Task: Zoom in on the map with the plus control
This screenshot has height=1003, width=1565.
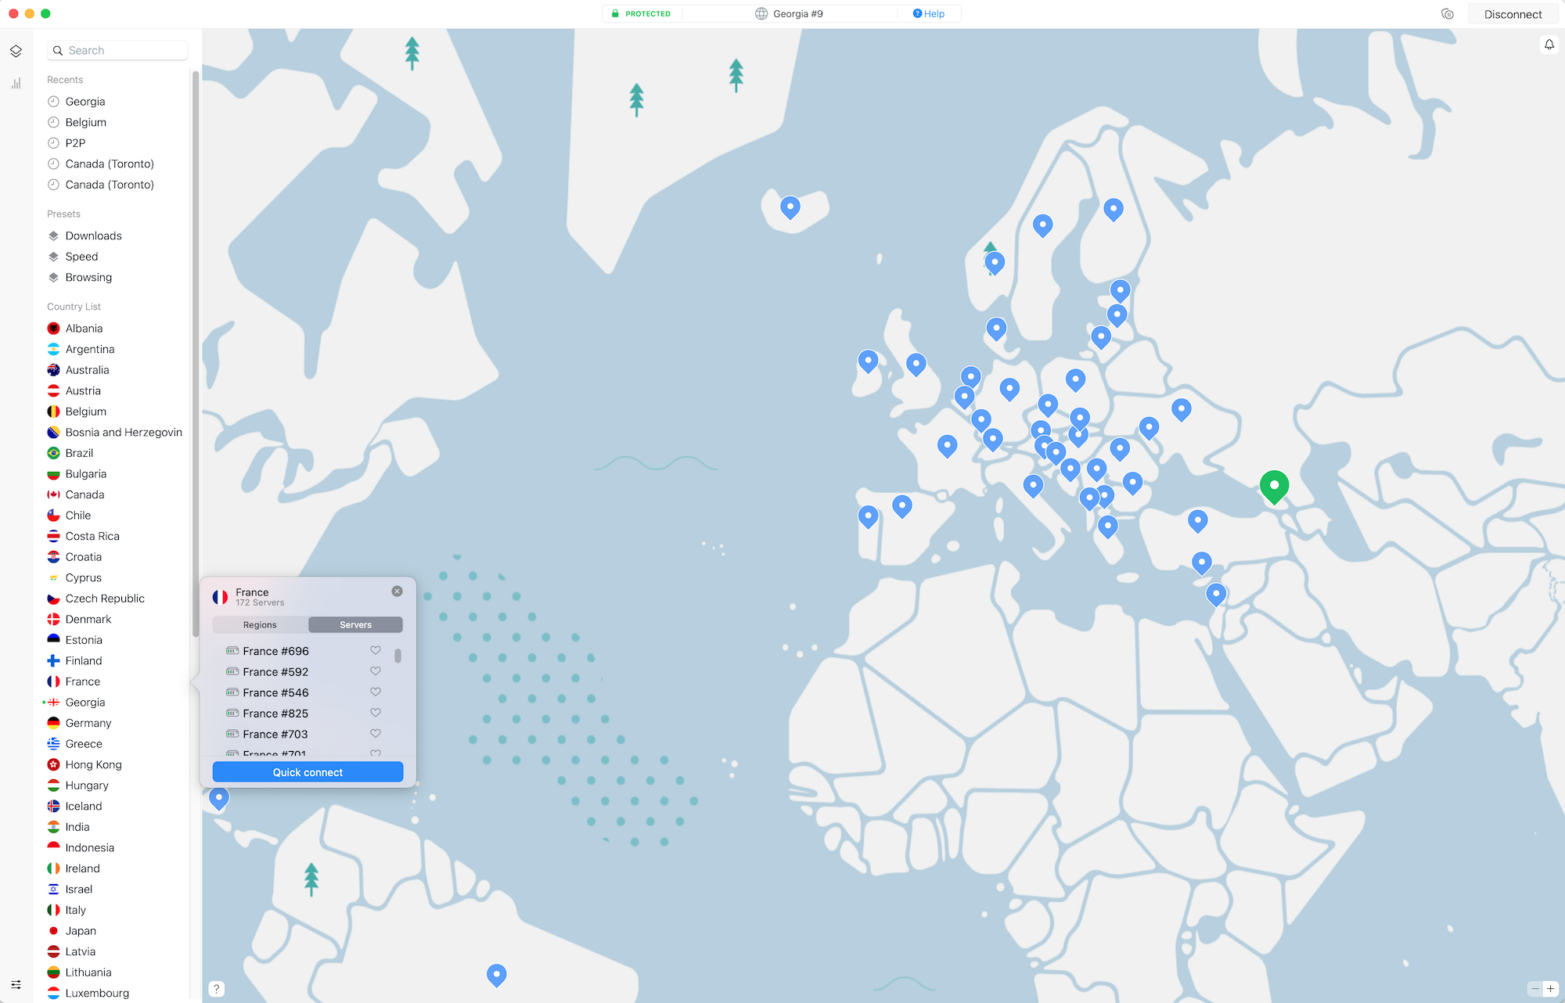Action: pyautogui.click(x=1549, y=988)
